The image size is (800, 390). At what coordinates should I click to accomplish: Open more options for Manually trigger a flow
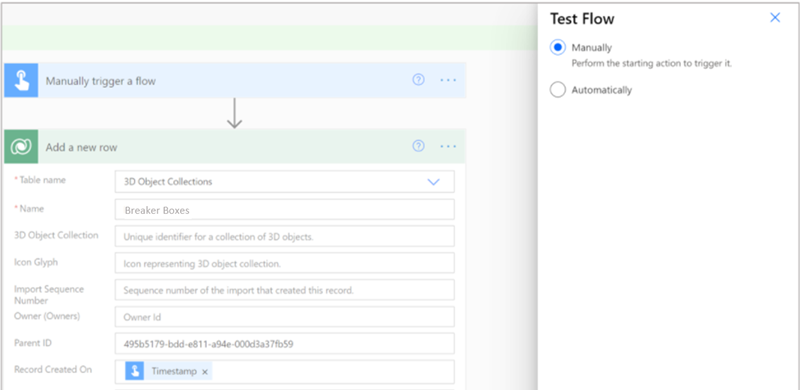(x=448, y=80)
